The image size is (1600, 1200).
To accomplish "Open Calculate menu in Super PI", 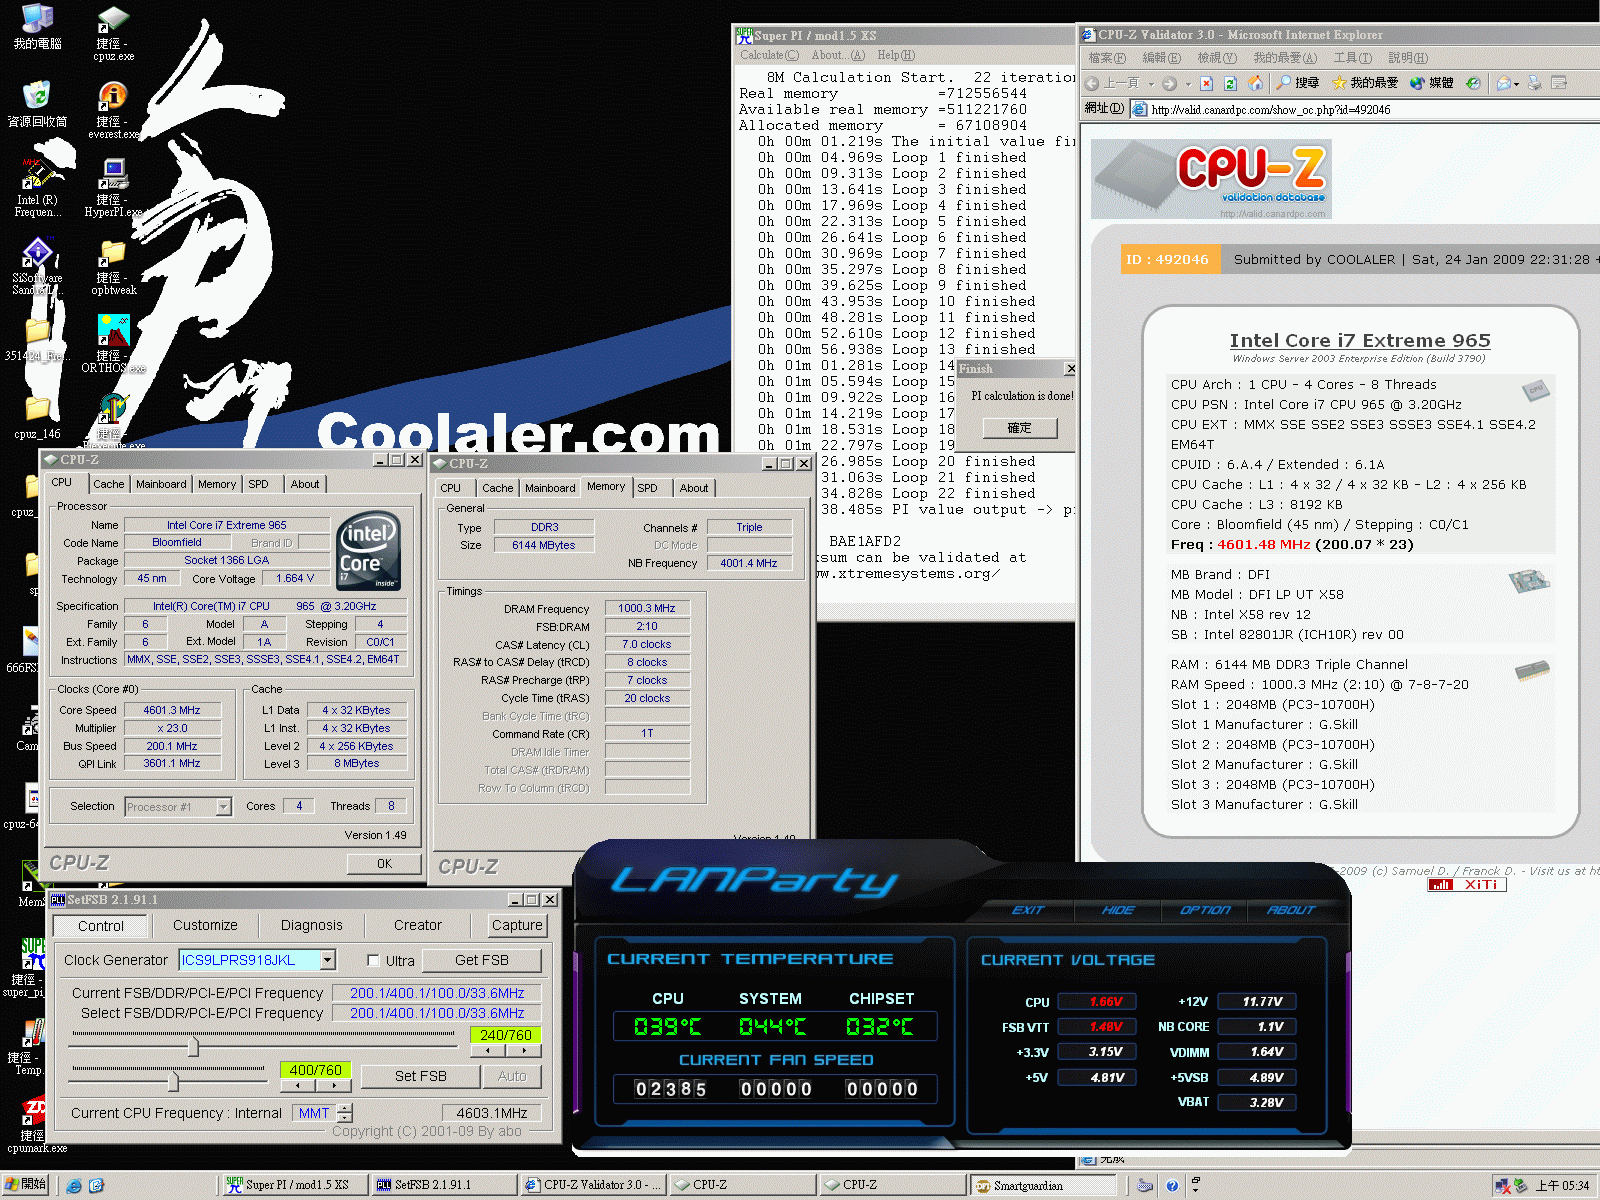I will [769, 55].
